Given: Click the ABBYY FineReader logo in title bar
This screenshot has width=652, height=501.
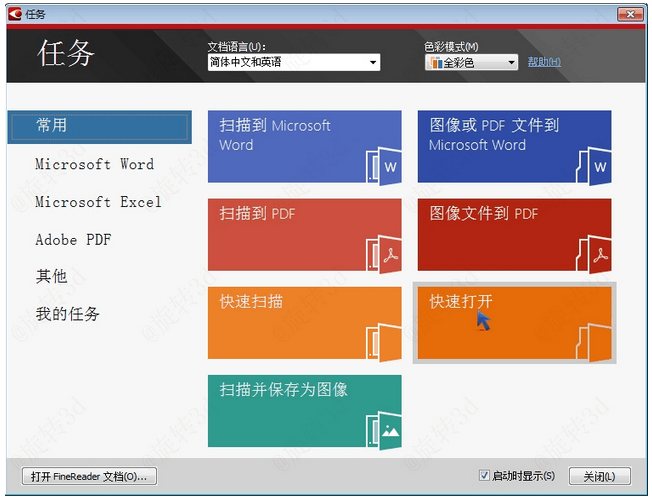Looking at the screenshot, I should tap(15, 14).
